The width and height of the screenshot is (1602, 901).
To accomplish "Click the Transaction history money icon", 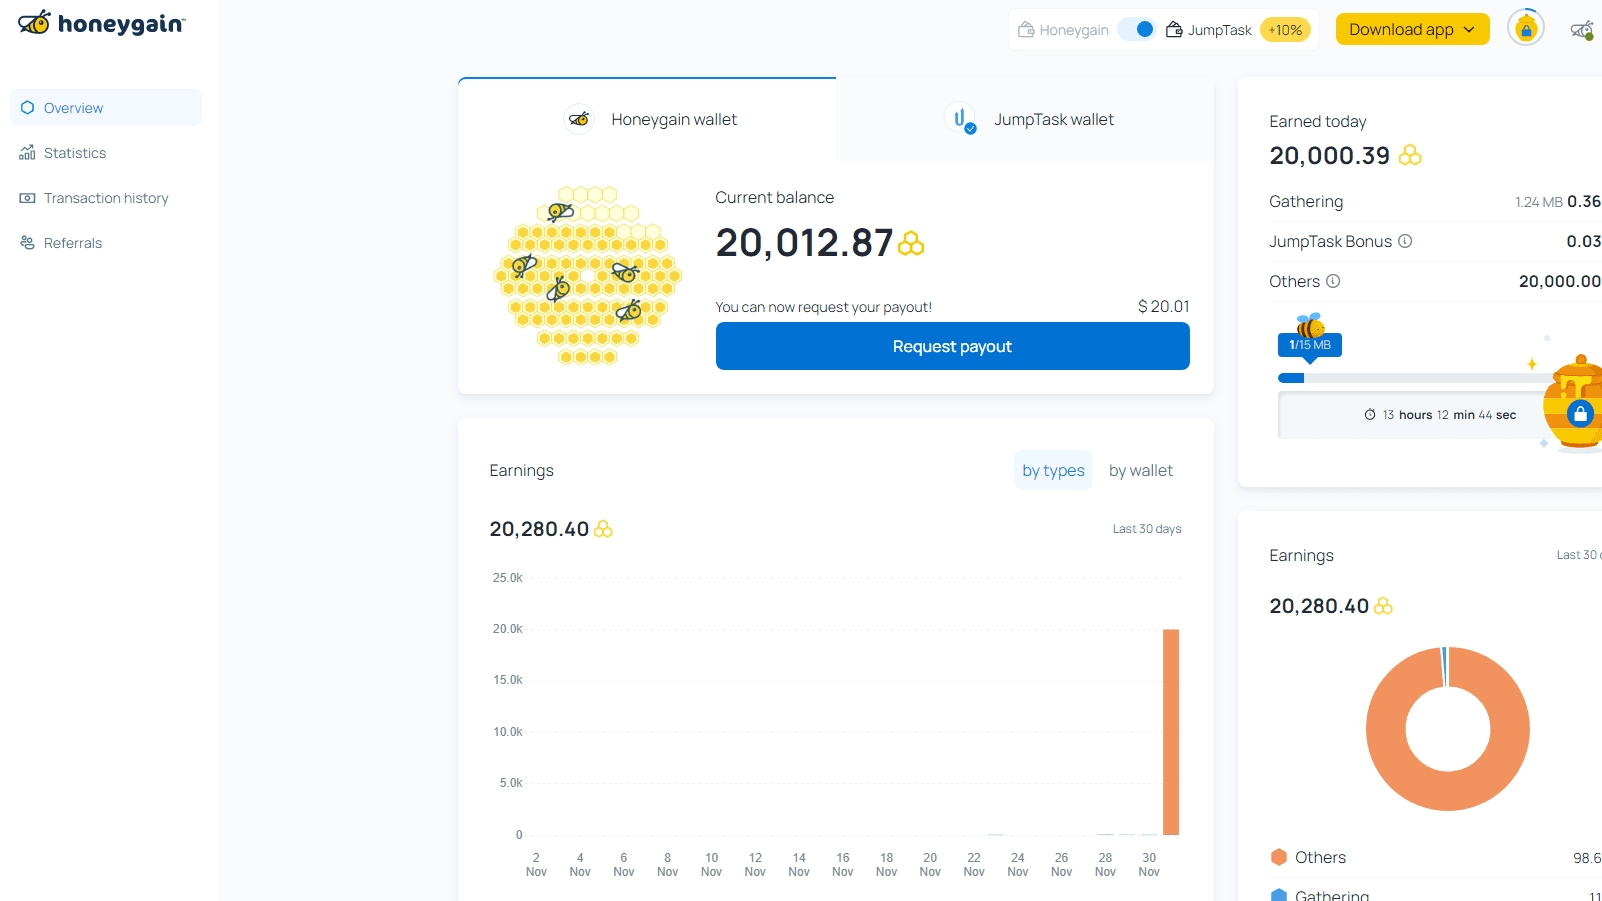I will pos(27,198).
